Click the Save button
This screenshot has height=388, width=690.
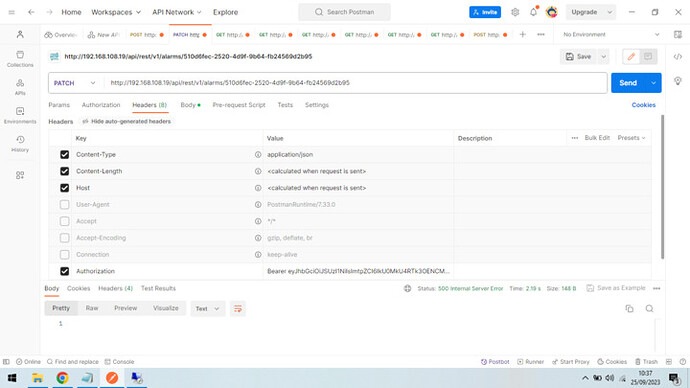coord(579,57)
